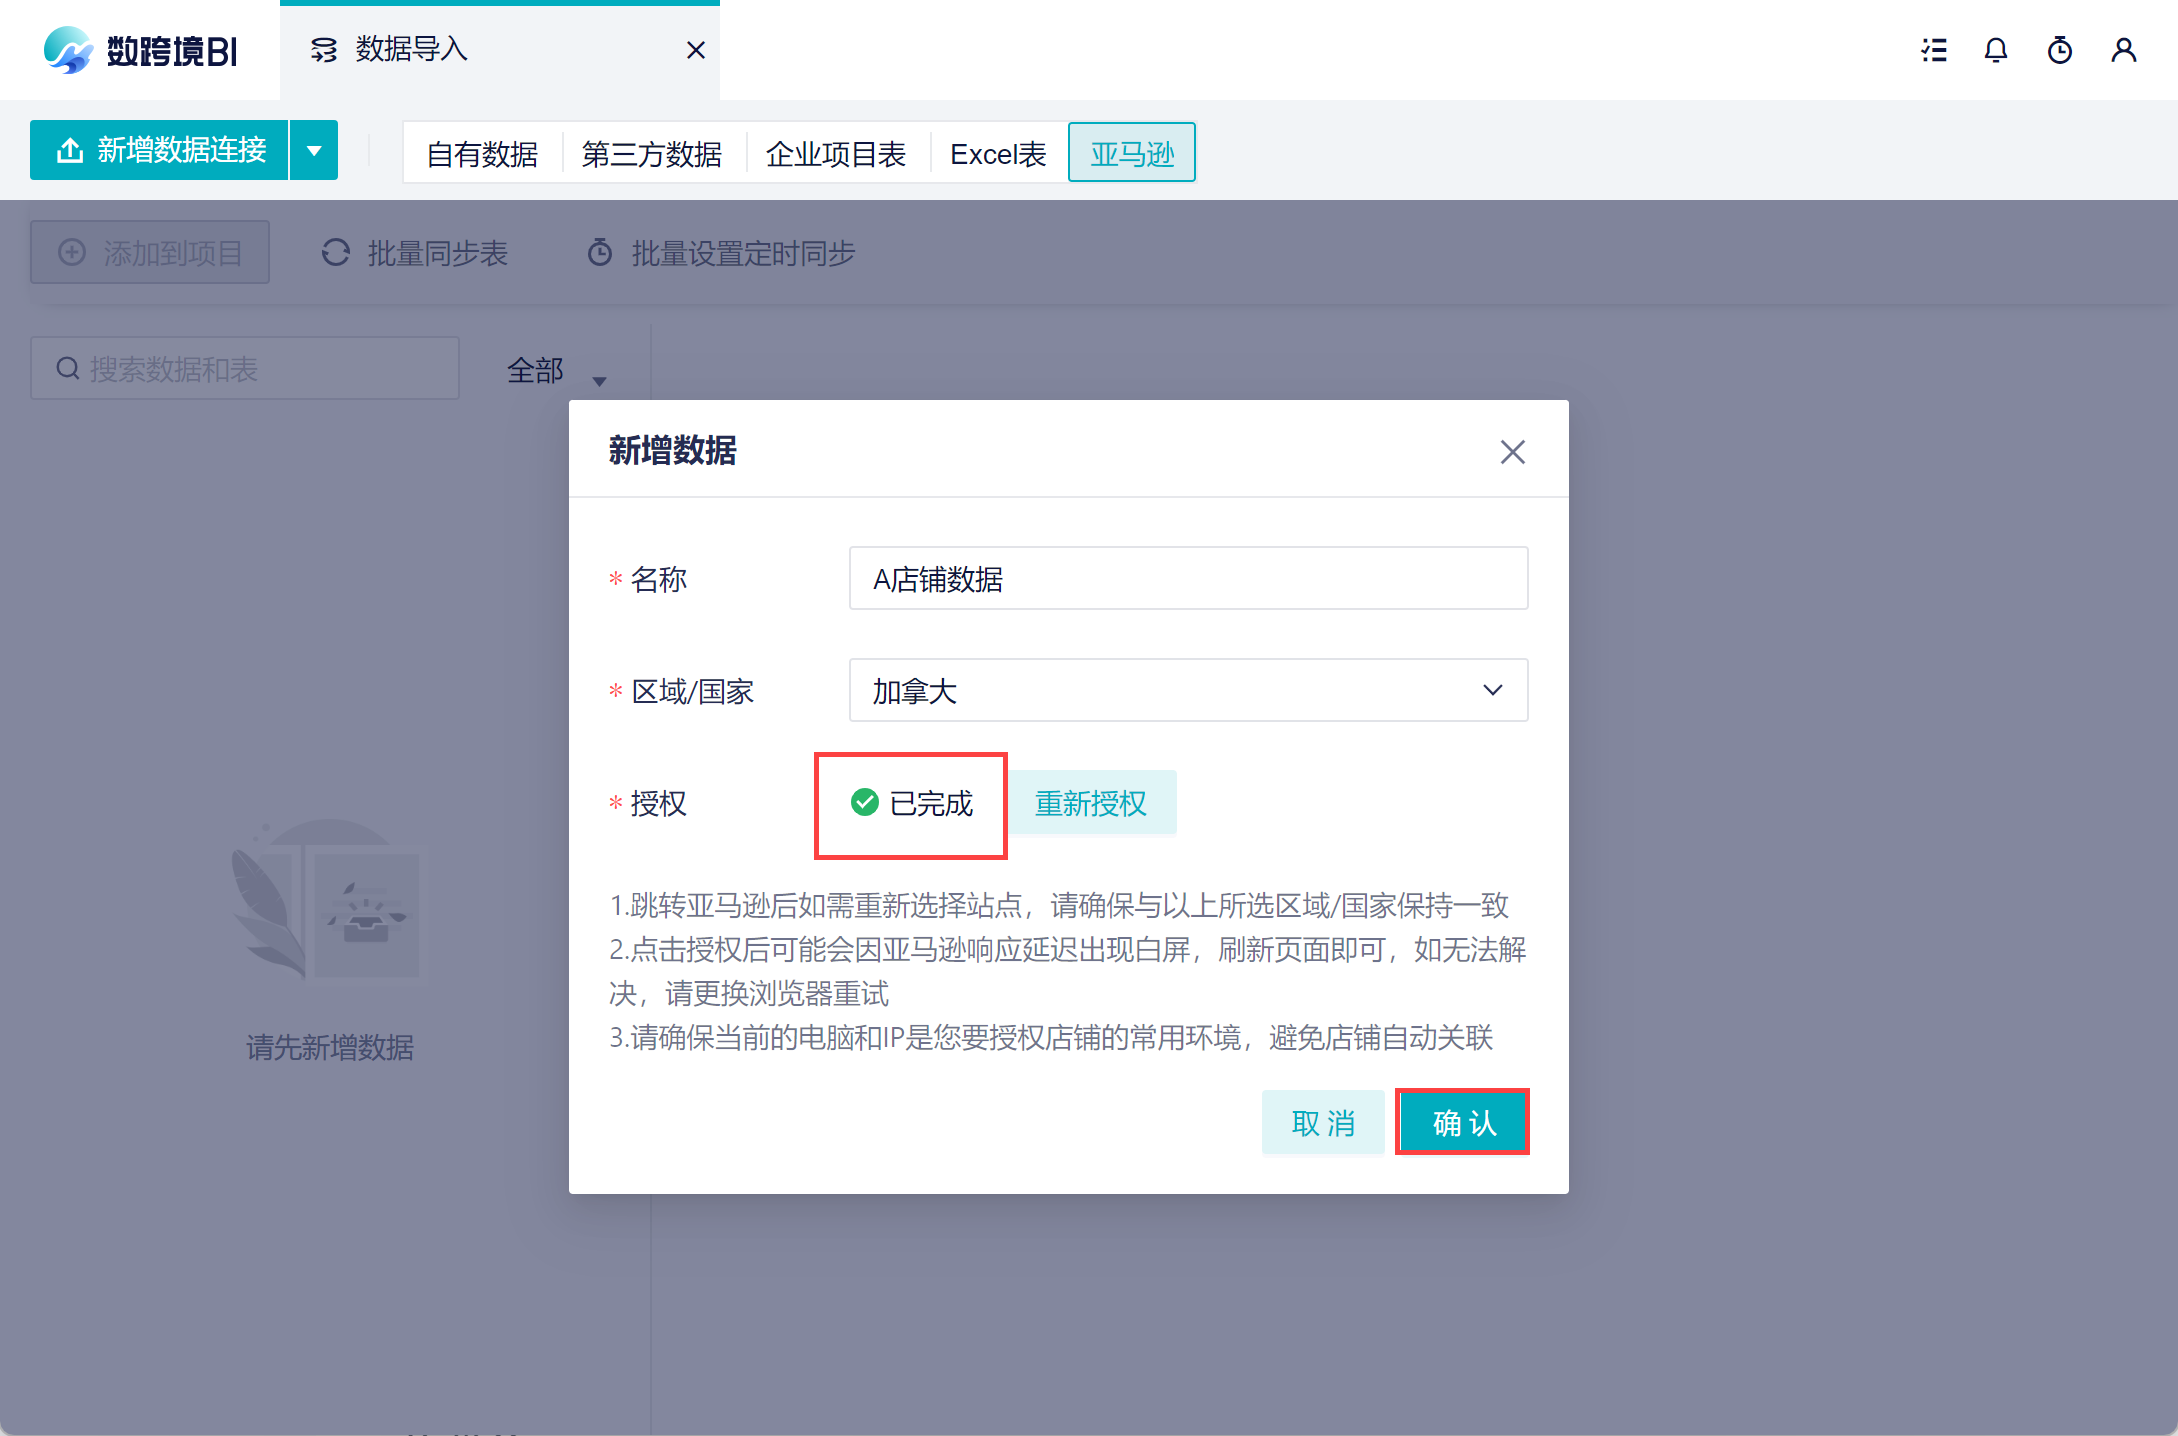Click the timer clock icon in header
Image resolution: width=2178 pixels, height=1436 pixels.
2060,50
